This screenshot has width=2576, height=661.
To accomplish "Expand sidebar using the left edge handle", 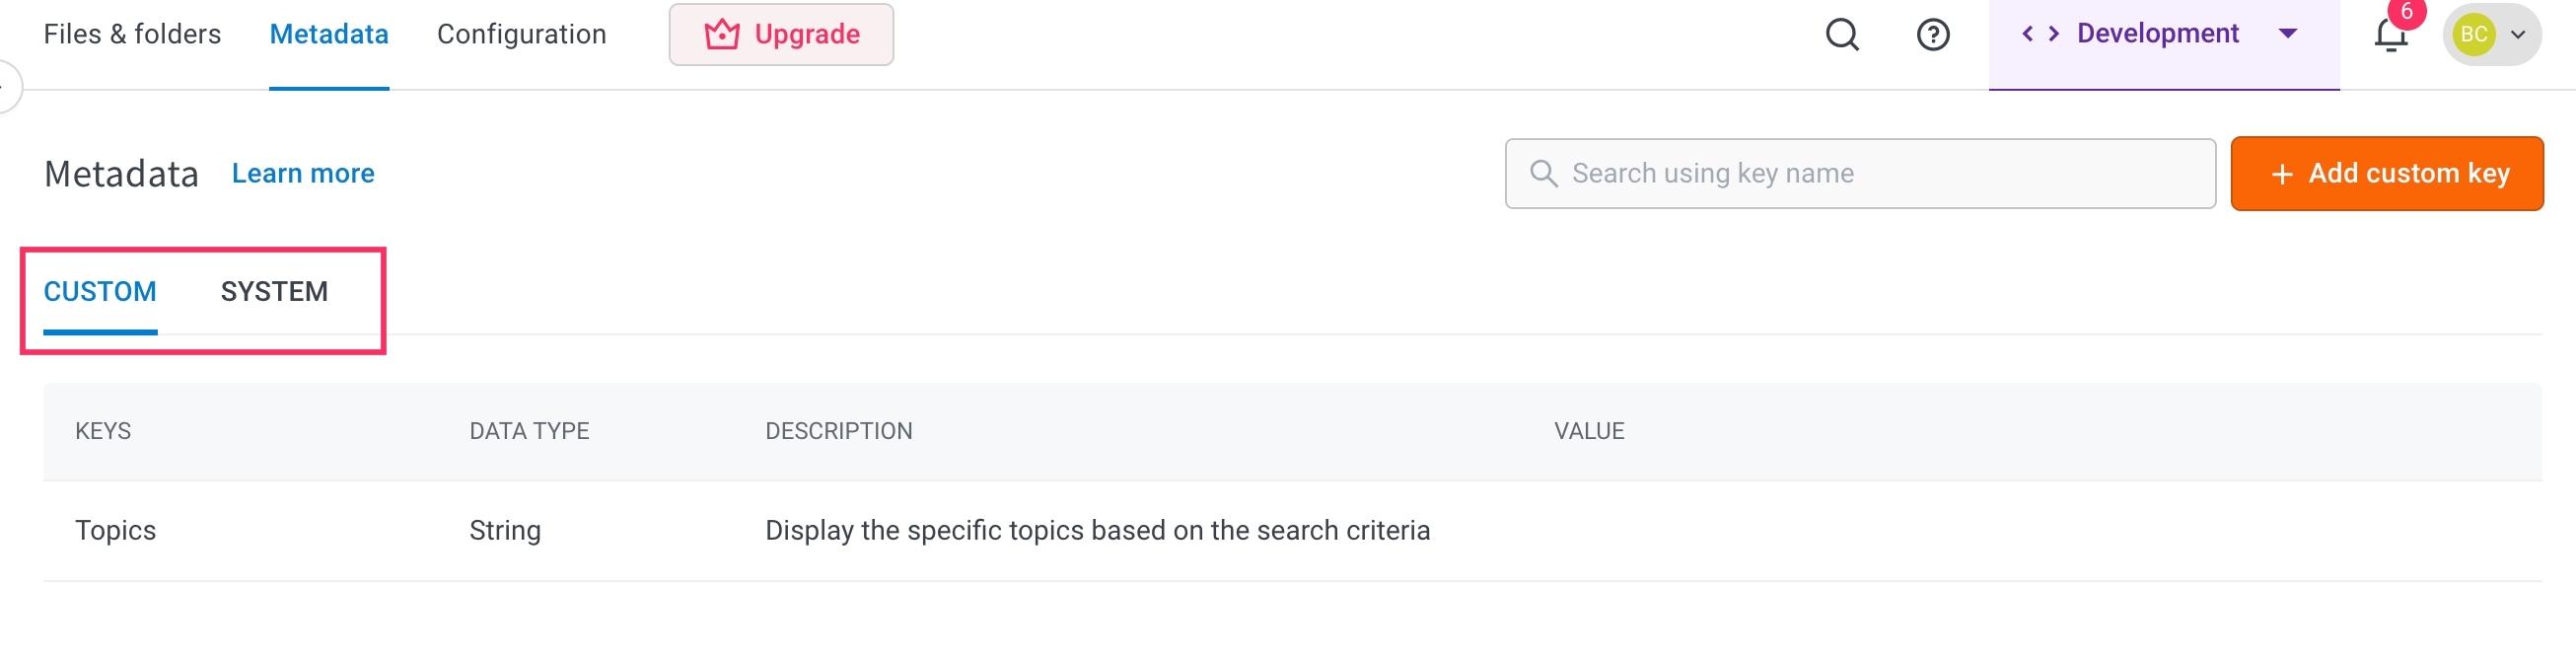I will point(6,88).
